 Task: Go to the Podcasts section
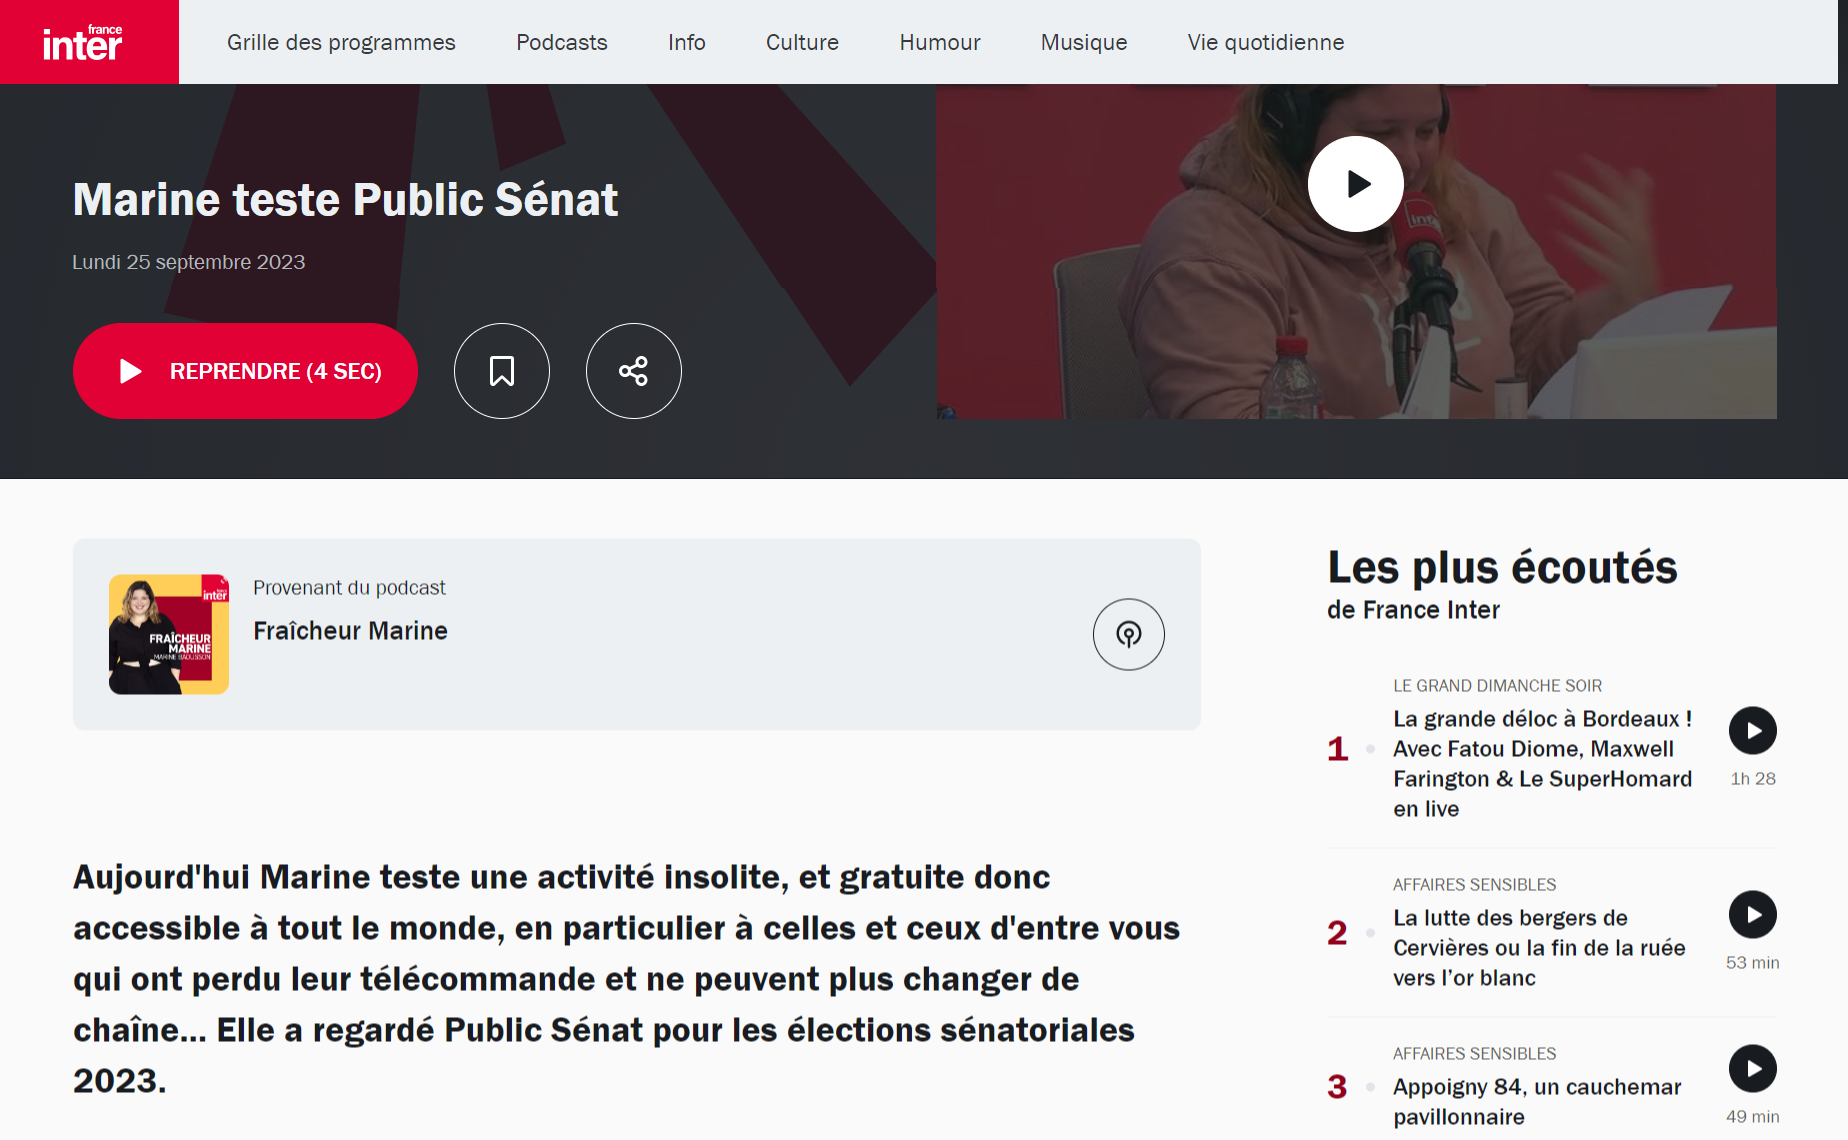point(562,42)
